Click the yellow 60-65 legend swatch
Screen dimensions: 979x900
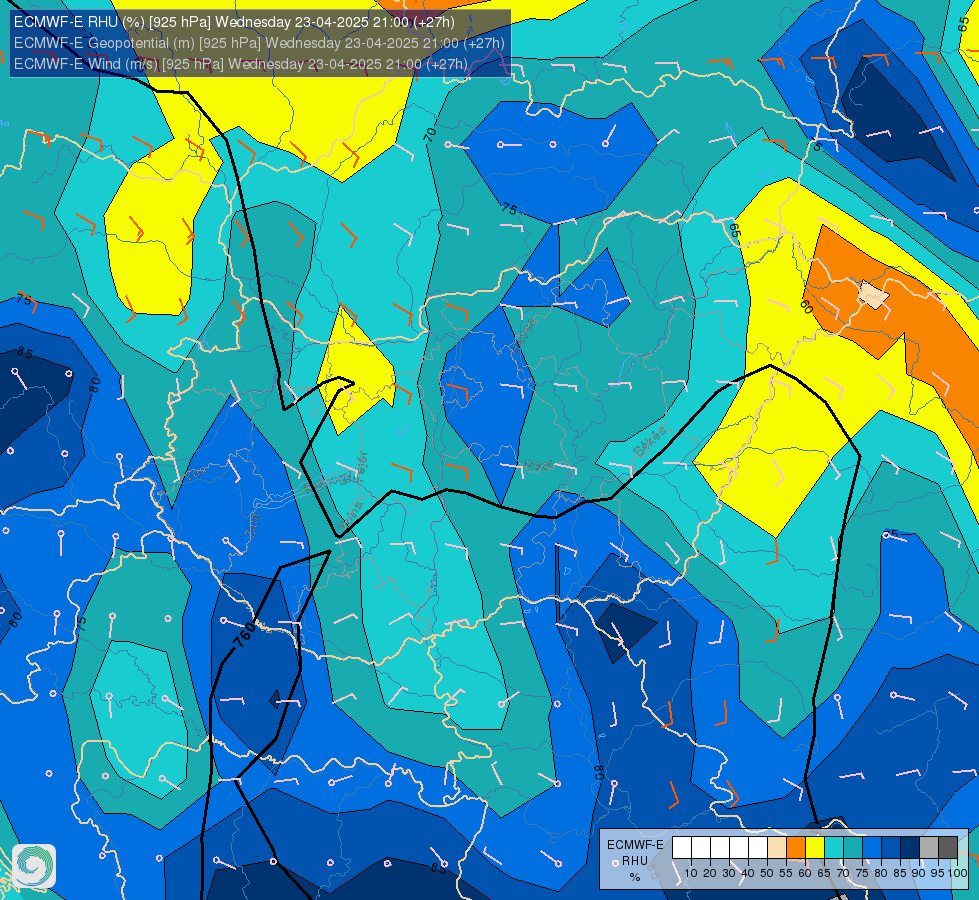pyautogui.click(x=815, y=848)
